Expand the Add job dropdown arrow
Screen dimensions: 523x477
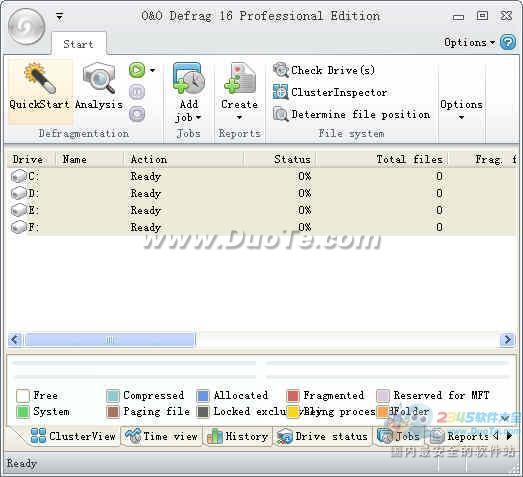coord(198,117)
